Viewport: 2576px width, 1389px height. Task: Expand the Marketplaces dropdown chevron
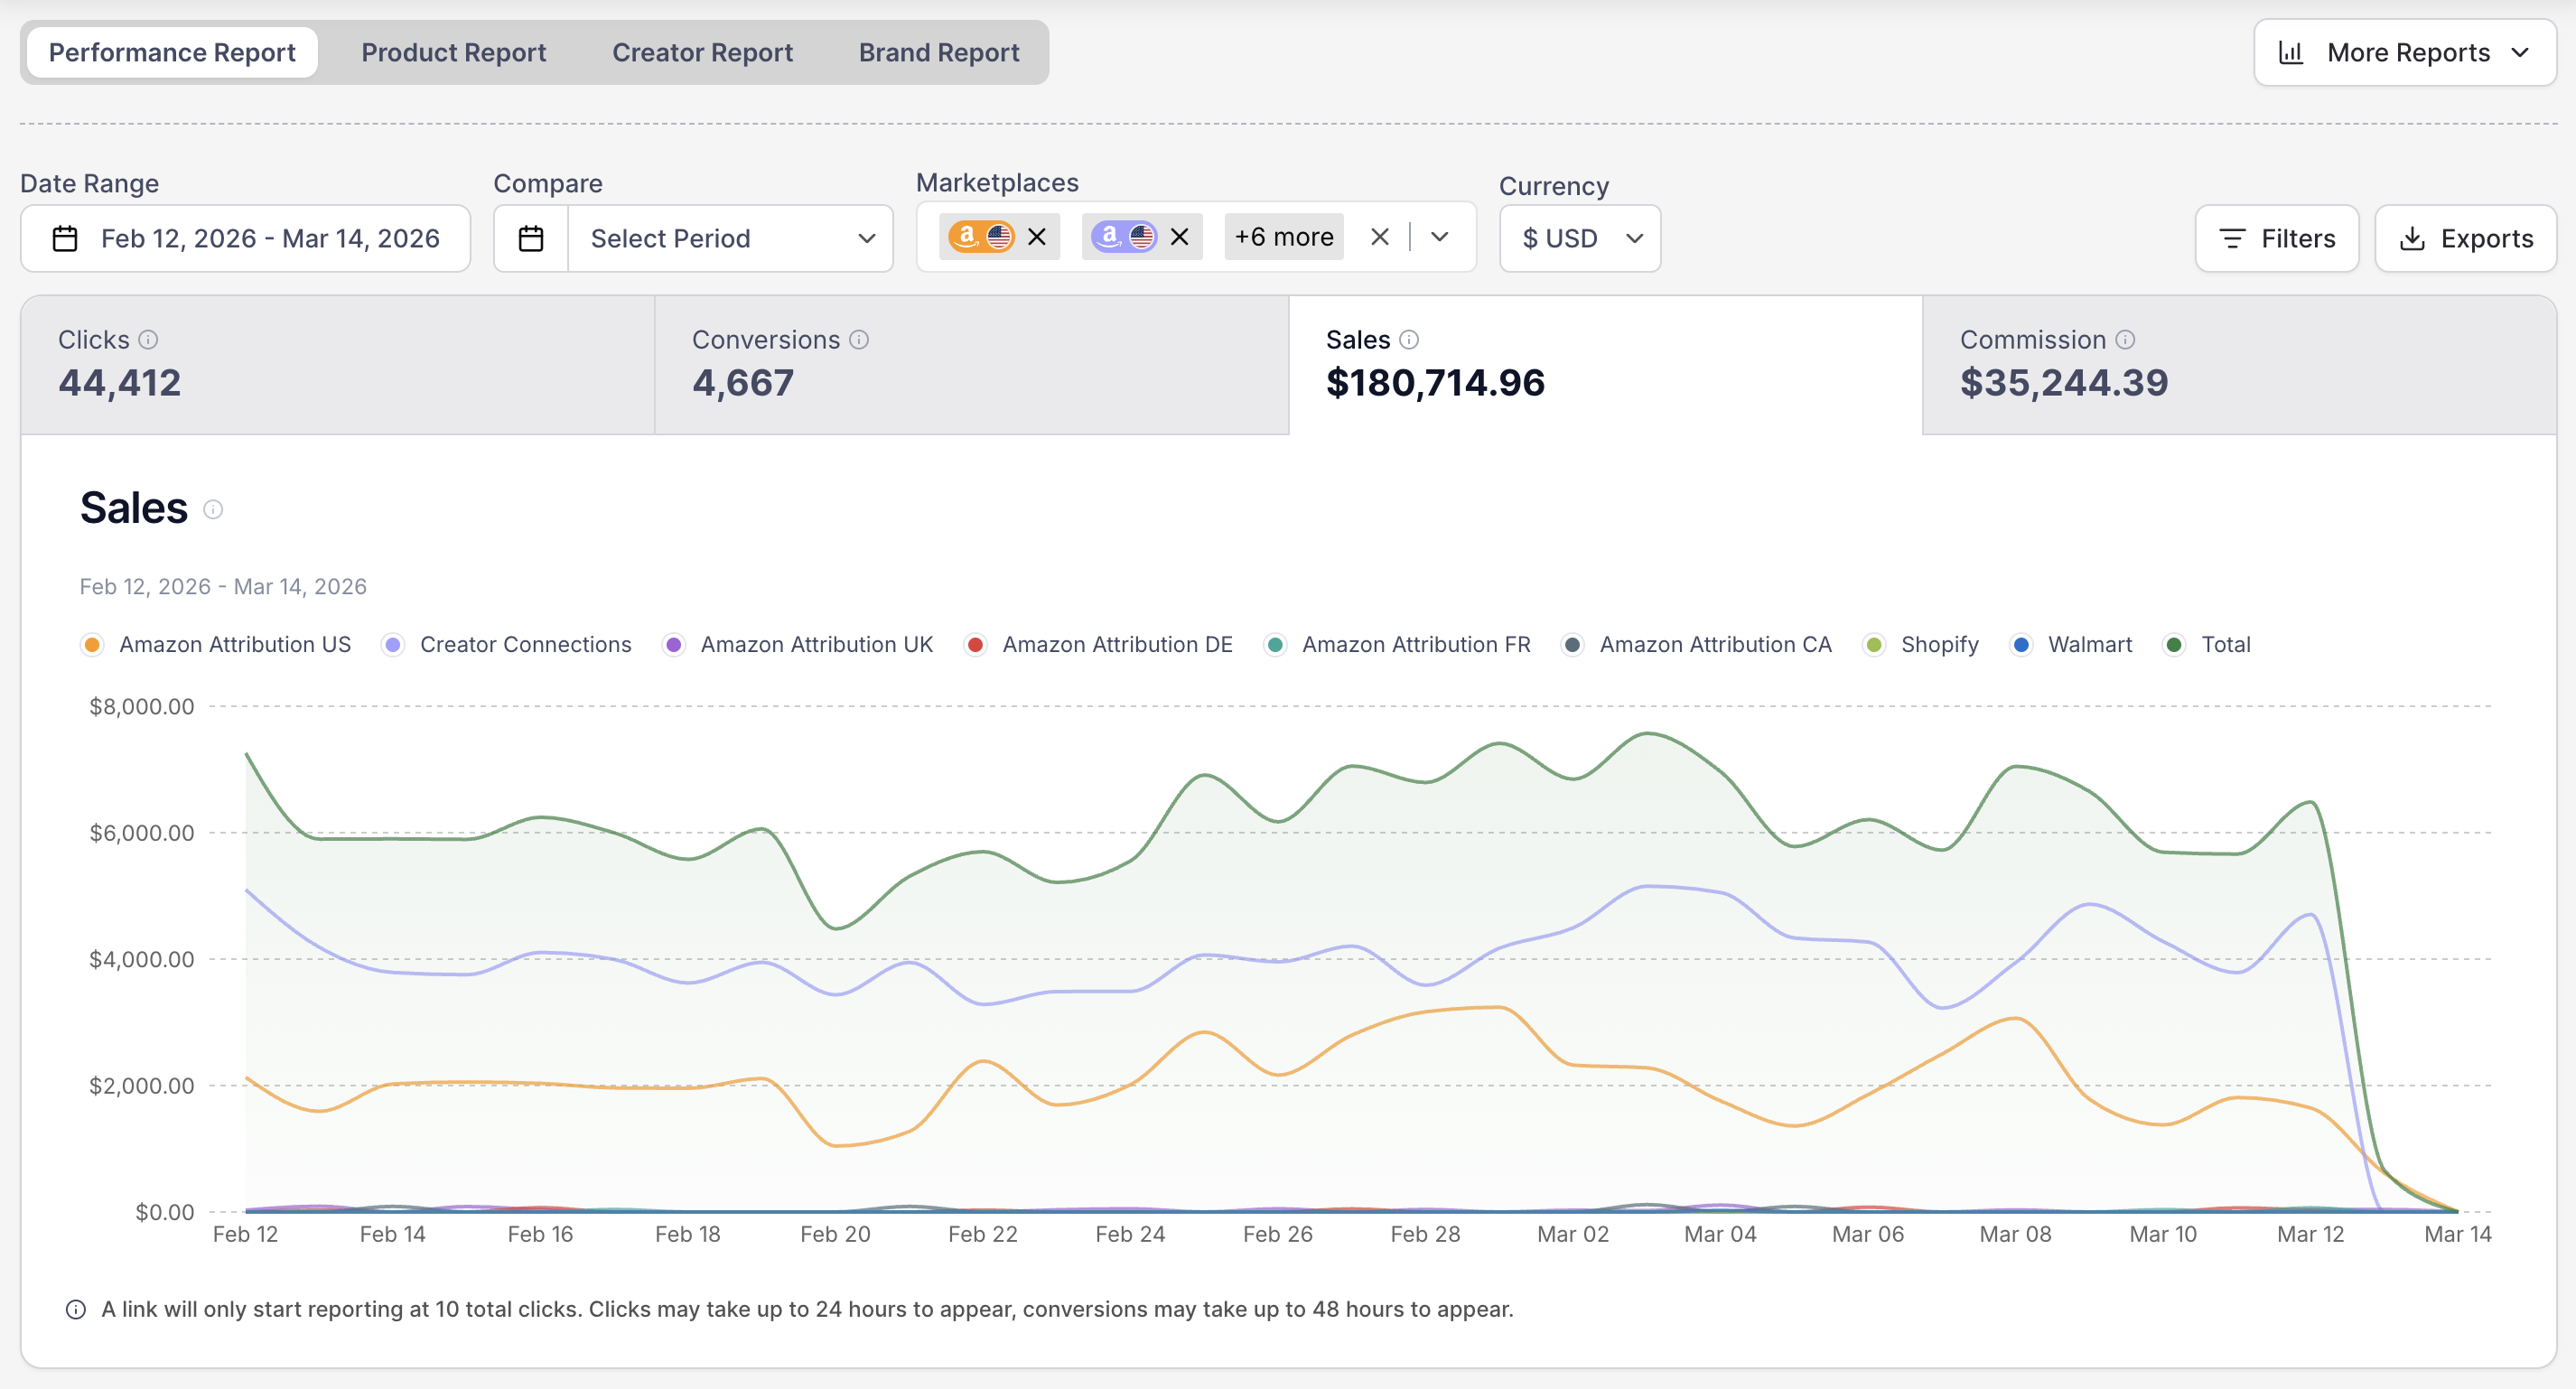1439,237
